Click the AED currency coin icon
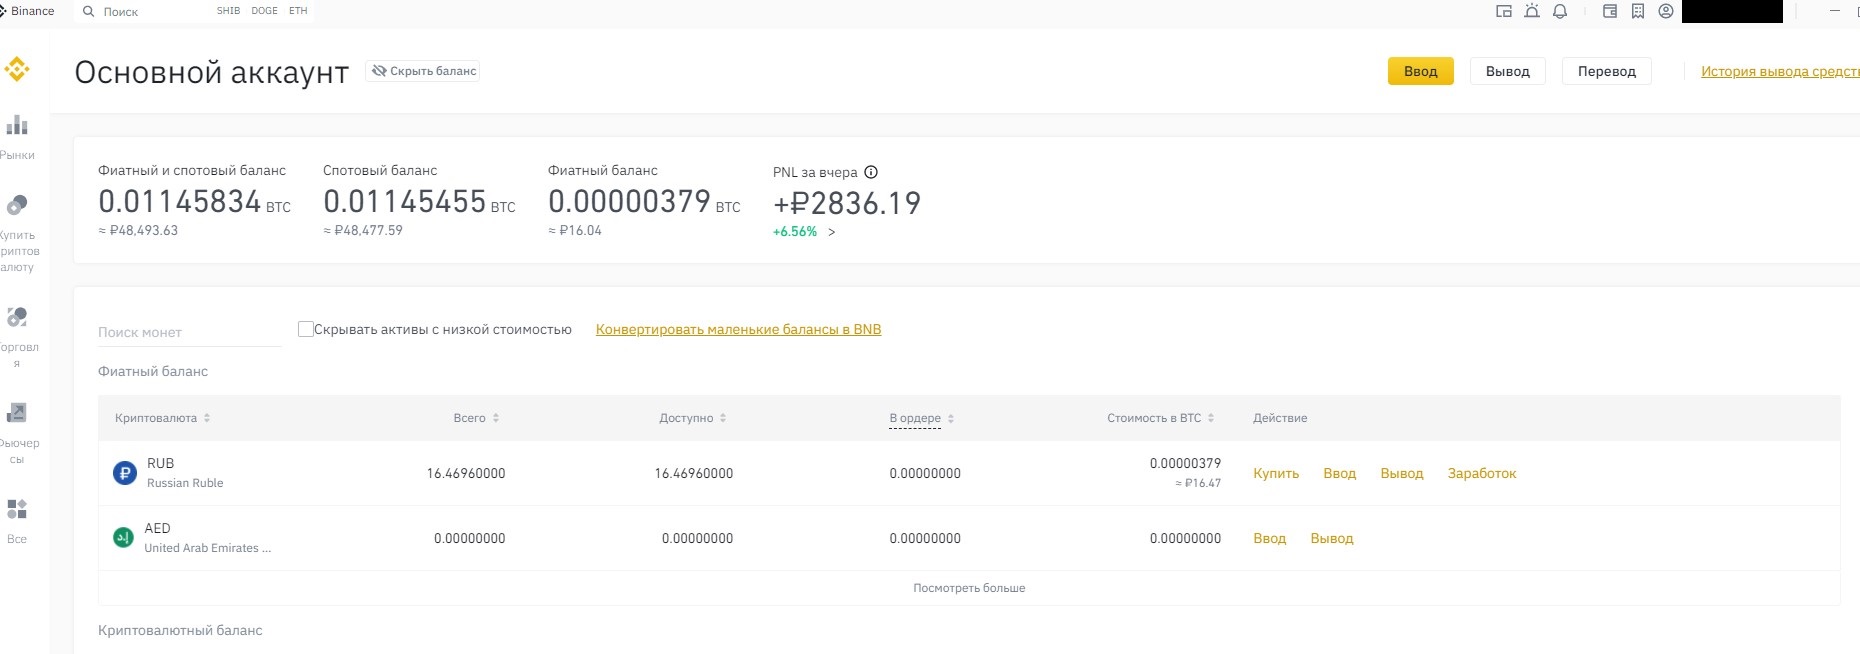This screenshot has height=654, width=1860. [x=123, y=538]
